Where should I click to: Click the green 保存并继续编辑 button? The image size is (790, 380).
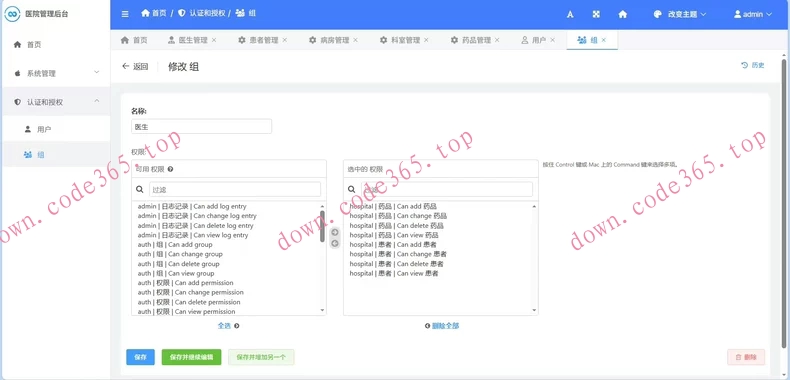[191, 357]
